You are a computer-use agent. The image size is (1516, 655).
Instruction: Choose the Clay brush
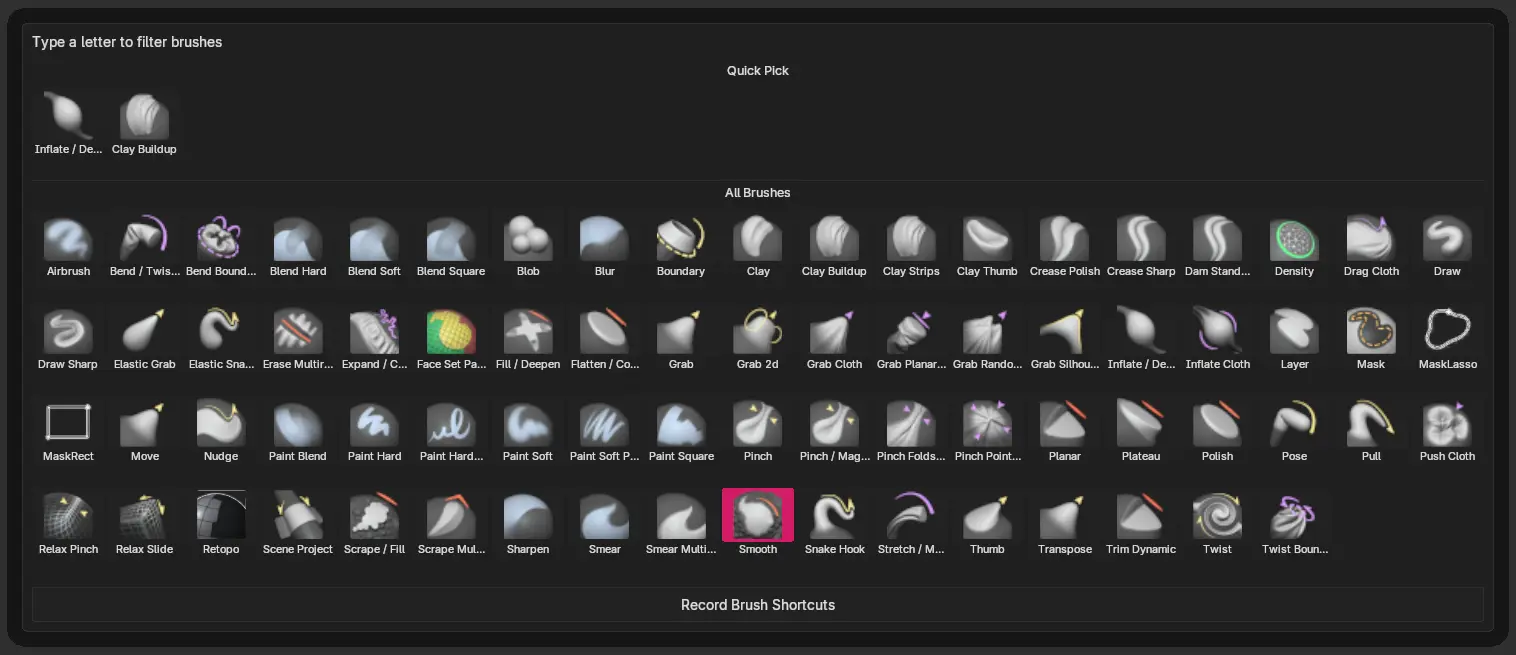tap(758, 246)
